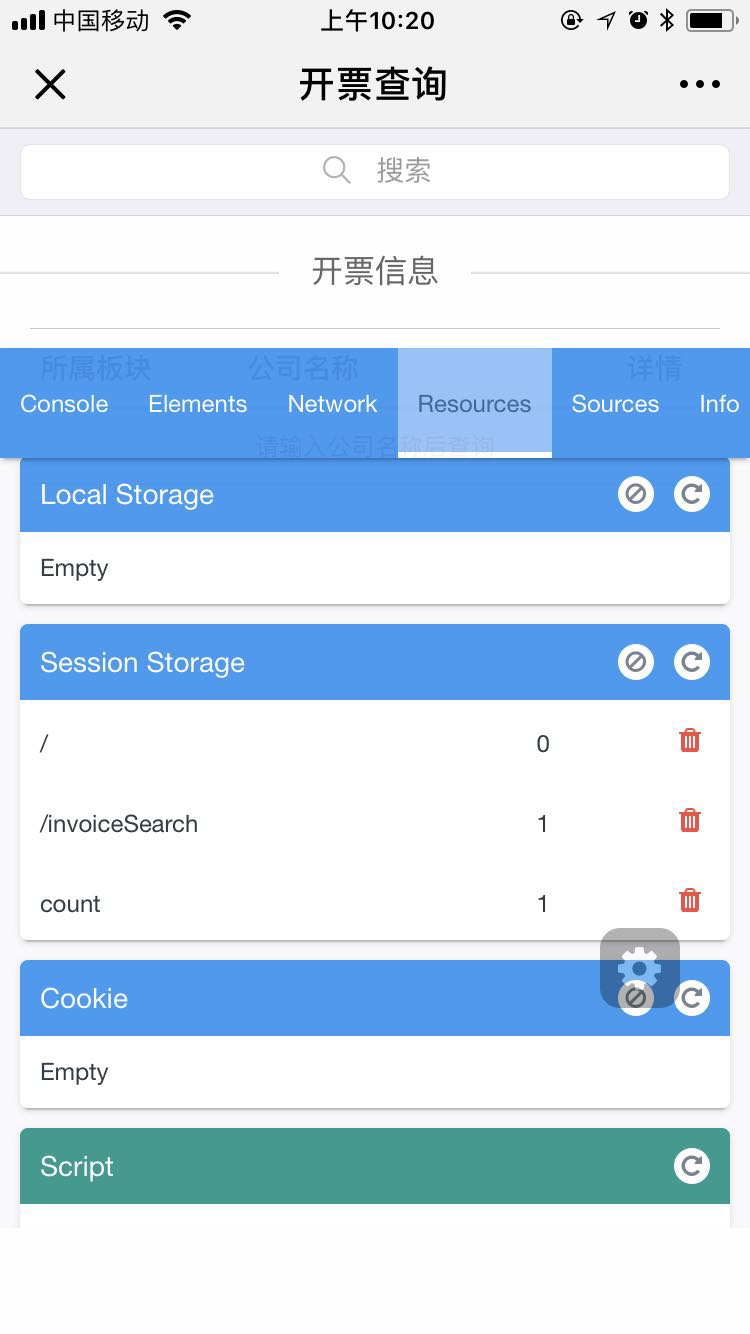The height and width of the screenshot is (1334, 750).
Task: Delete the "/" session storage entry
Action: coord(690,741)
